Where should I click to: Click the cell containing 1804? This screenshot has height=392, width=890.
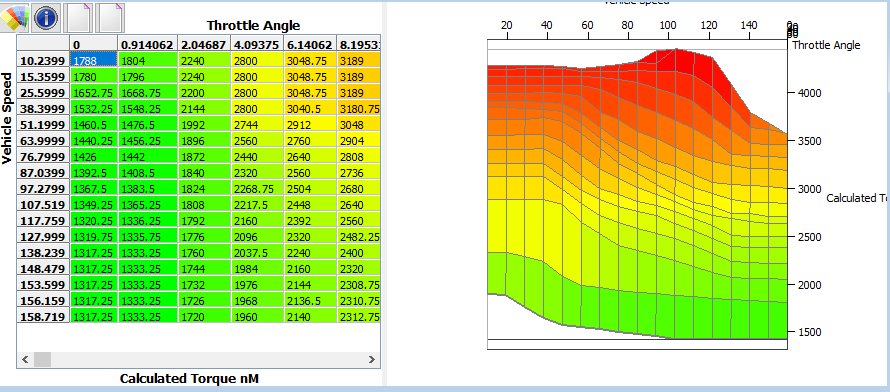point(148,61)
